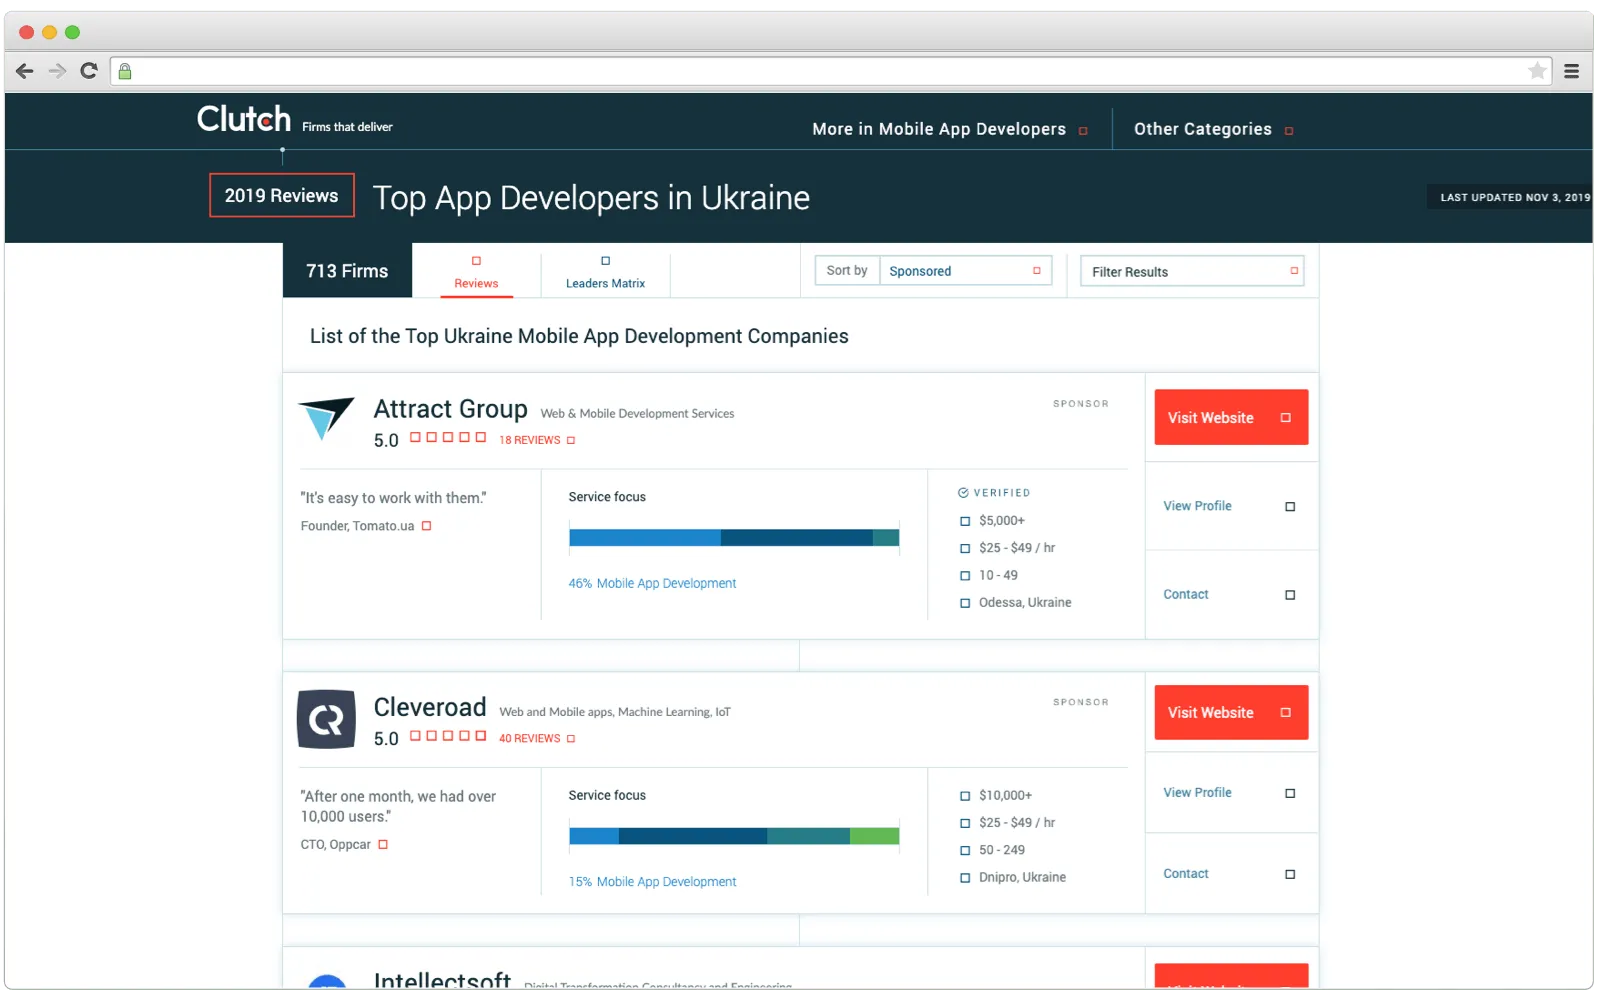The height and width of the screenshot is (1000, 1600).
Task: Click icon next to 50 - 249
Action: [x=965, y=851]
